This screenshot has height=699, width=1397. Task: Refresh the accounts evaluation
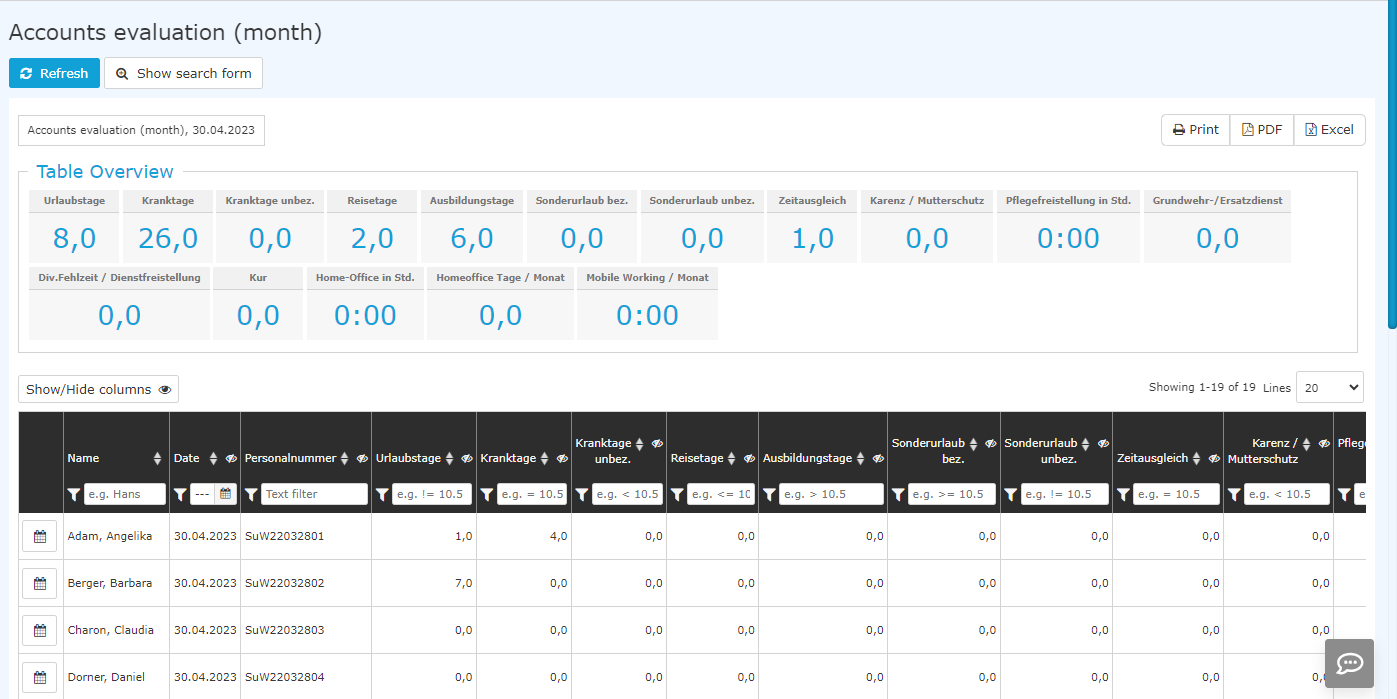tap(54, 73)
